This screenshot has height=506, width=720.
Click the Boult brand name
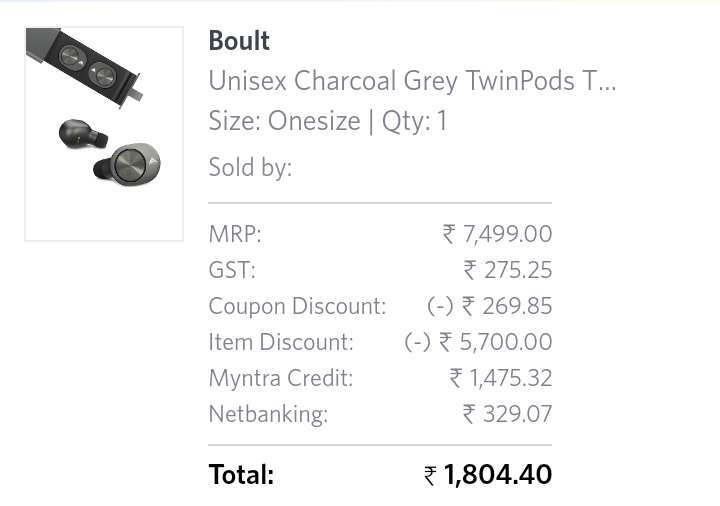tap(239, 41)
